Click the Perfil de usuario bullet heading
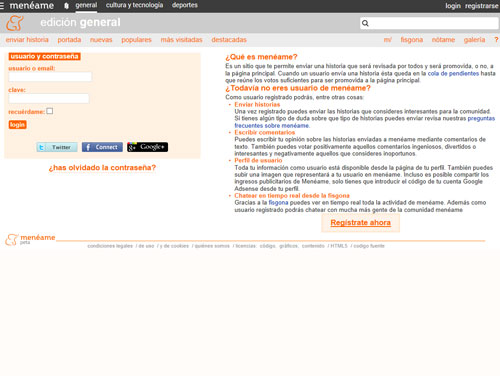500x376 pixels. (258, 161)
